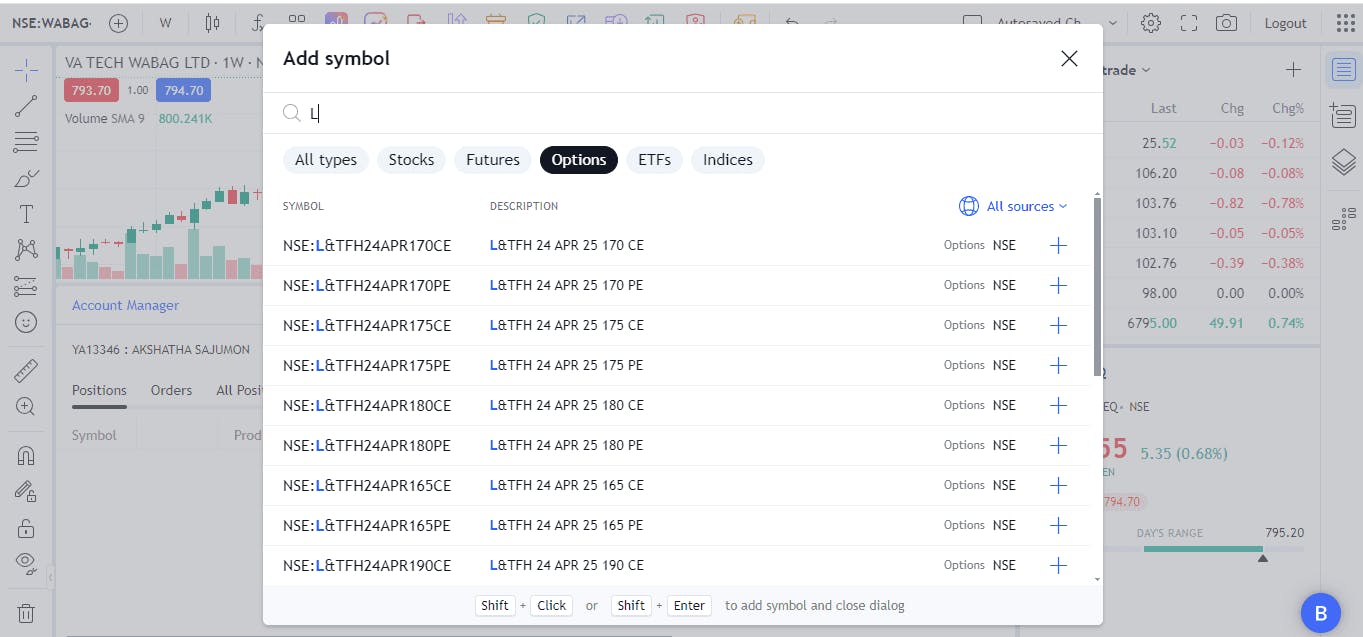This screenshot has width=1363, height=637.
Task: Open the Fibonacci tools in left toolbar
Action: [x=26, y=142]
